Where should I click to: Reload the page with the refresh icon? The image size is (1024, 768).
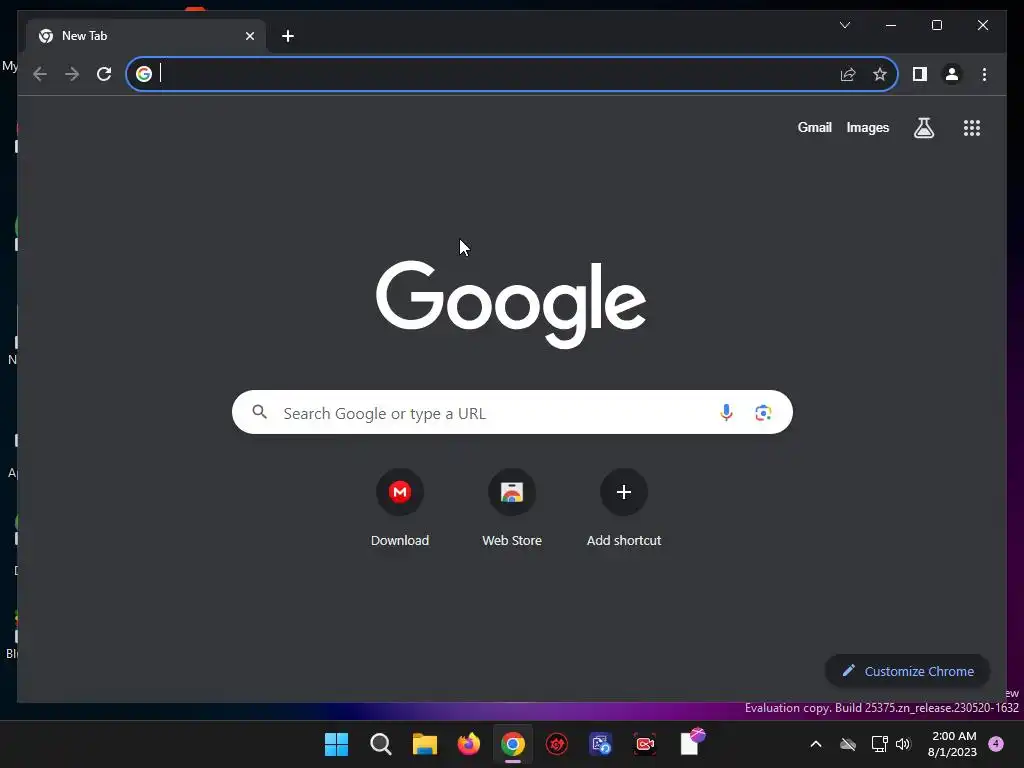click(104, 74)
